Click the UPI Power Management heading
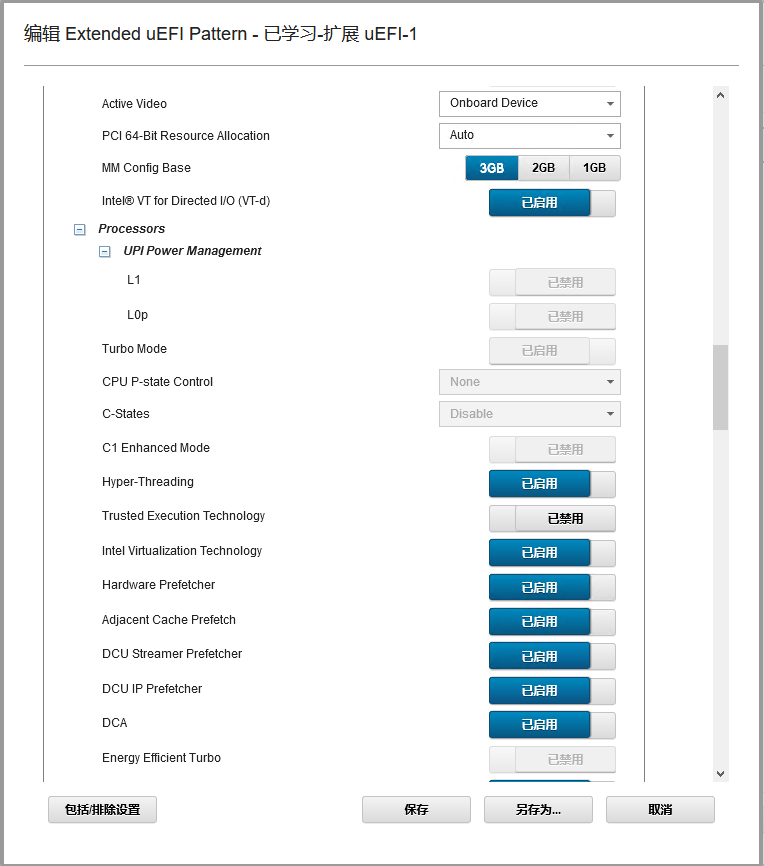The width and height of the screenshot is (764, 866). coord(192,251)
